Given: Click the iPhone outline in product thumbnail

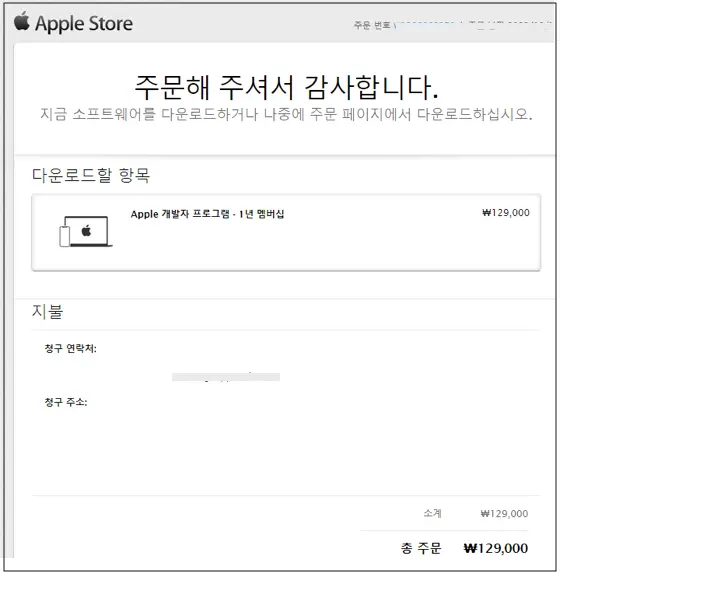Looking at the screenshot, I should [65, 236].
